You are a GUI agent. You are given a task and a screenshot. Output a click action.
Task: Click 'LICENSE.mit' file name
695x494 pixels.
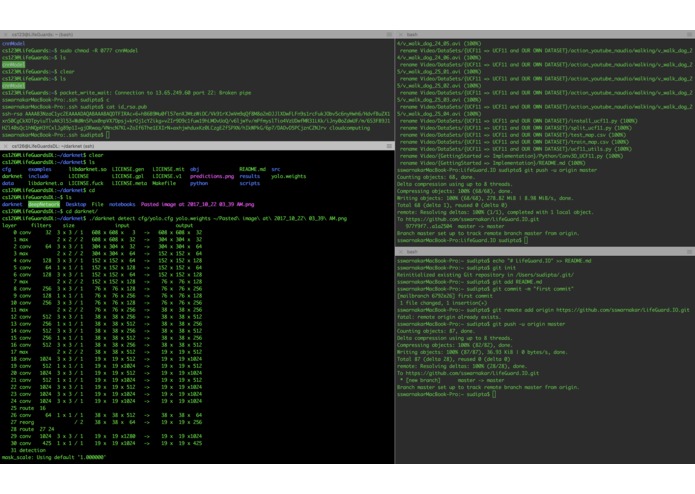pyautogui.click(x=168, y=169)
